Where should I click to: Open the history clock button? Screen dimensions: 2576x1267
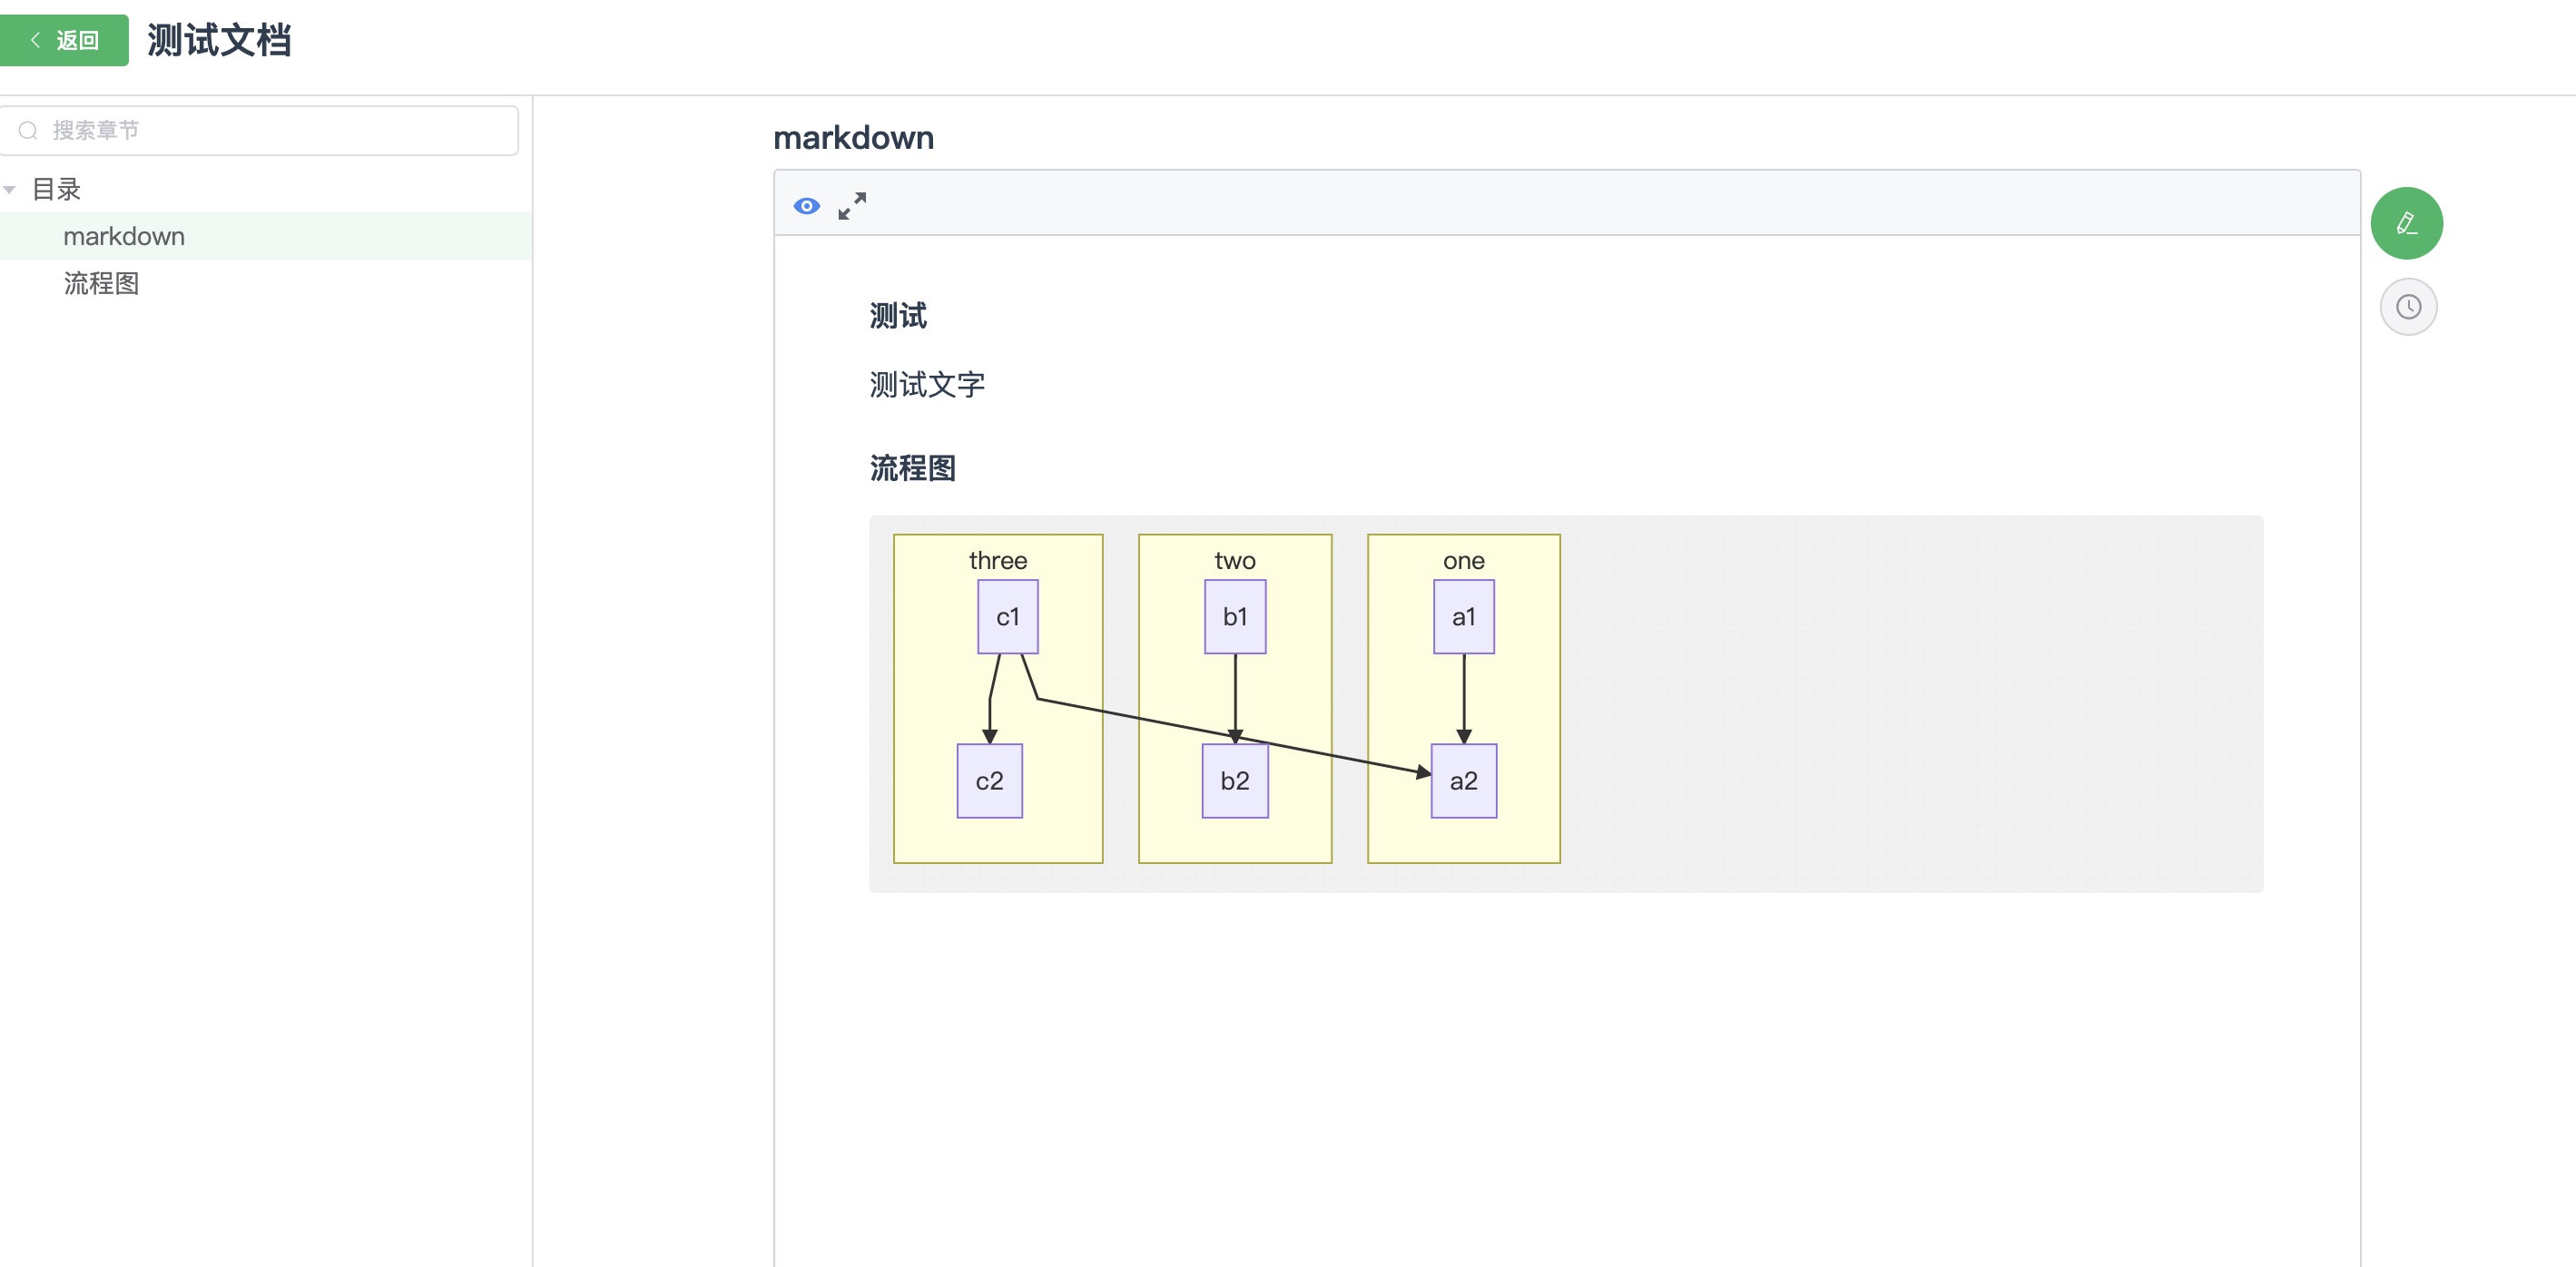pyautogui.click(x=2408, y=307)
